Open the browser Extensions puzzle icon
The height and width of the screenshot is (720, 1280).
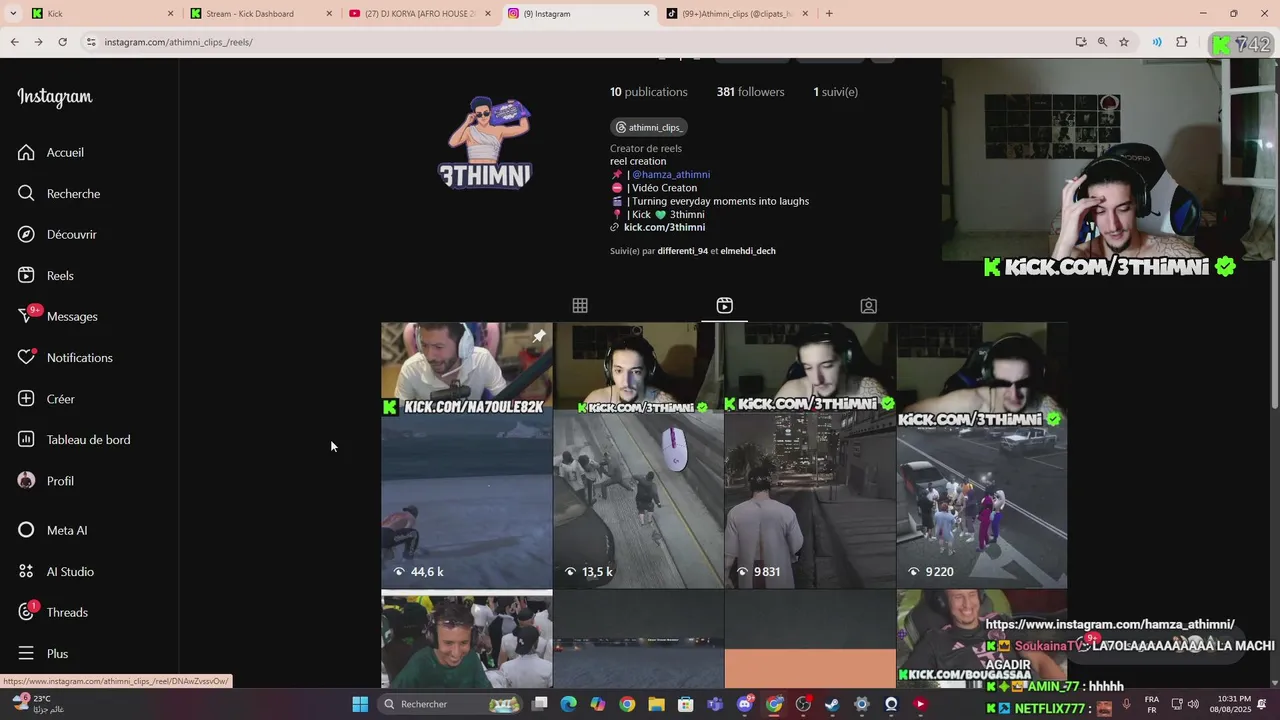click(1181, 42)
